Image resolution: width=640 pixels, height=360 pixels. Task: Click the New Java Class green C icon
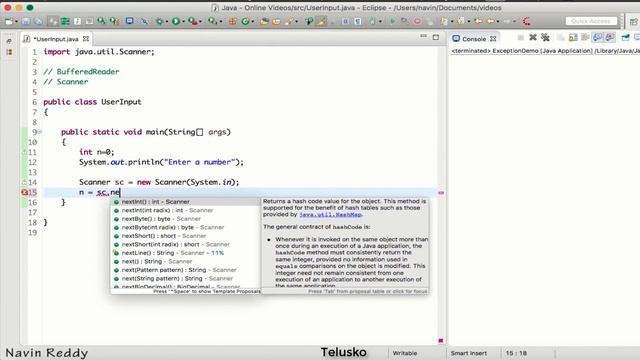[x=245, y=21]
